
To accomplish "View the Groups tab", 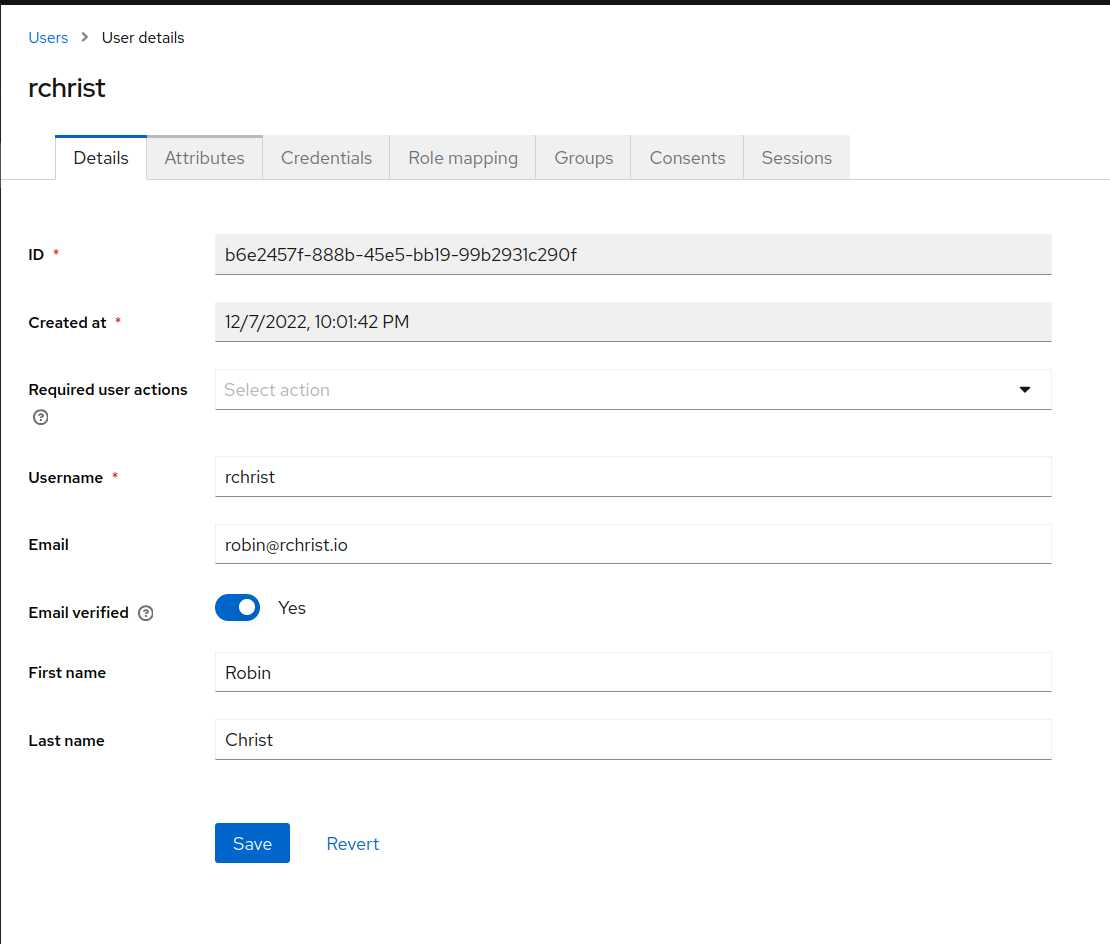I will (x=583, y=158).
